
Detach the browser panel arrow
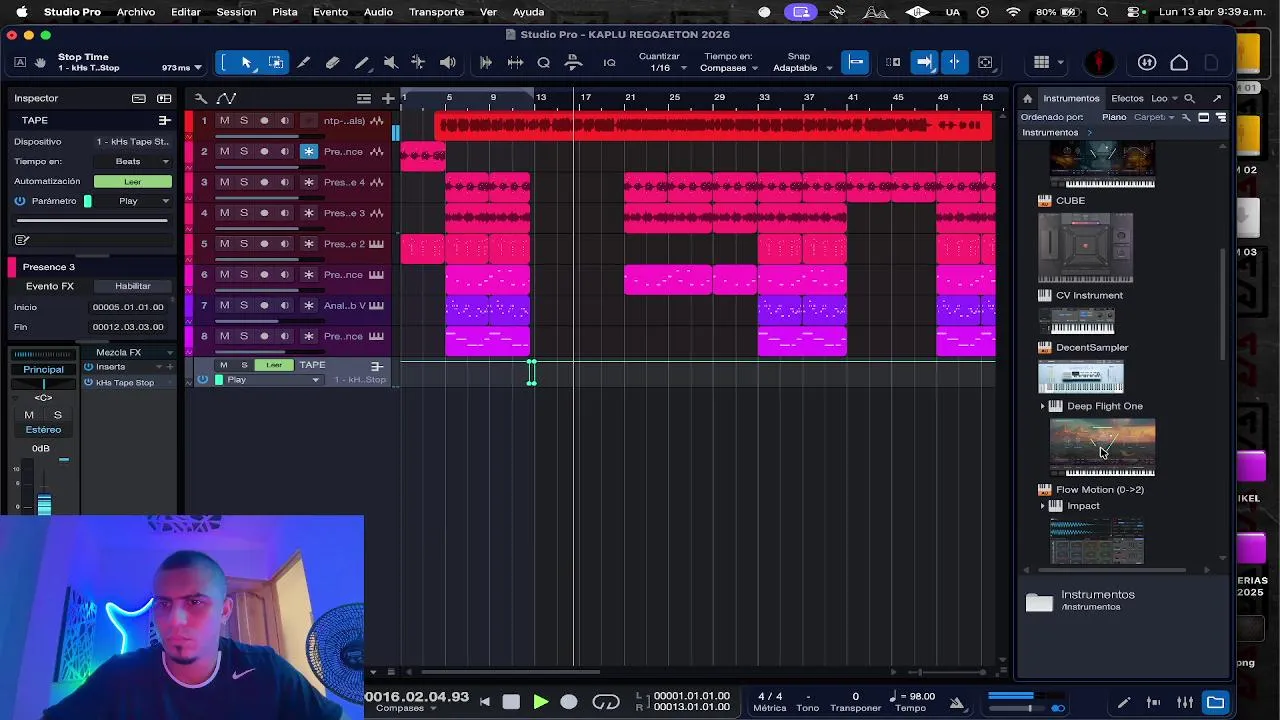click(x=1217, y=98)
